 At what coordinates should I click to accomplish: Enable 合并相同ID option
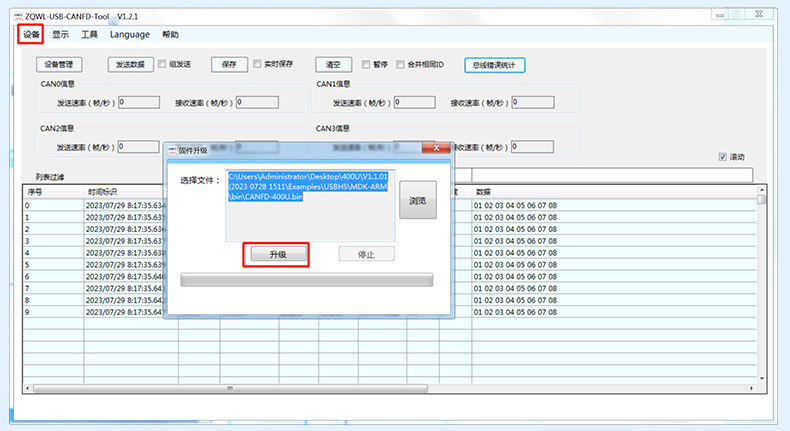[402, 64]
